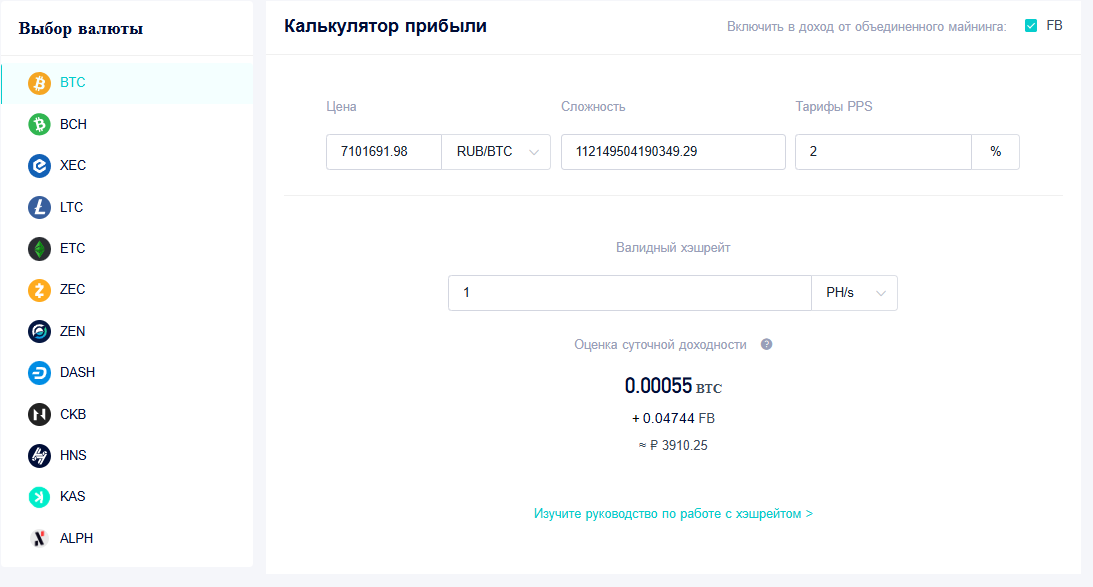1093x587 pixels.
Task: Click the PPS rate percentage field
Action: point(883,151)
